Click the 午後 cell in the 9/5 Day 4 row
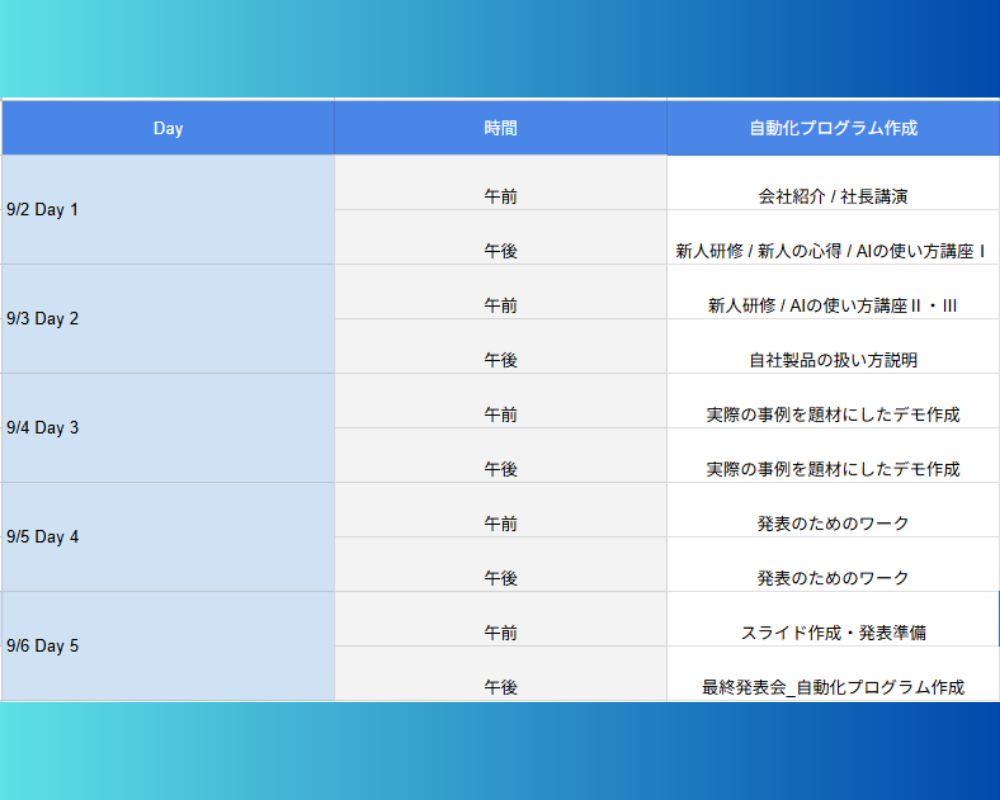Image resolution: width=1000 pixels, height=800 pixels. click(501, 565)
